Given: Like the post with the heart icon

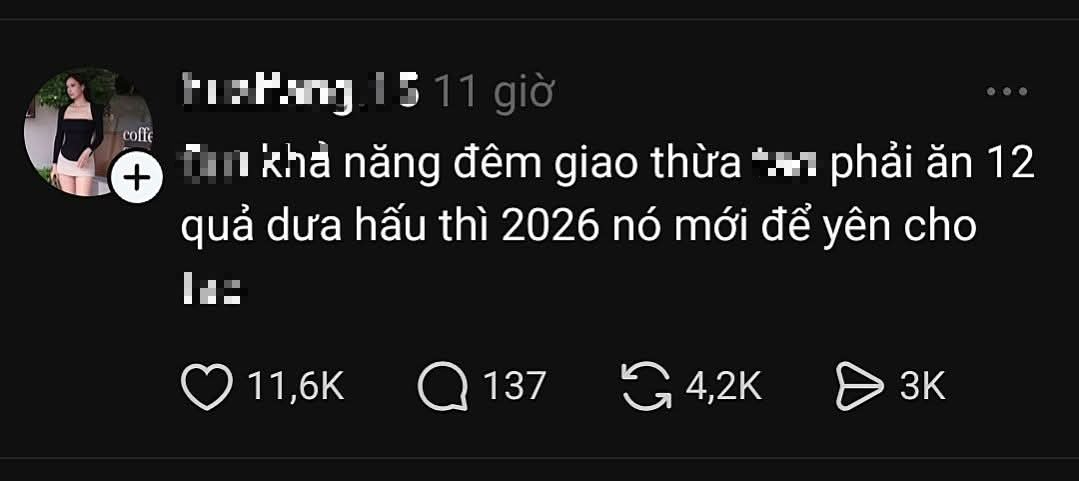Looking at the screenshot, I should click(x=206, y=387).
